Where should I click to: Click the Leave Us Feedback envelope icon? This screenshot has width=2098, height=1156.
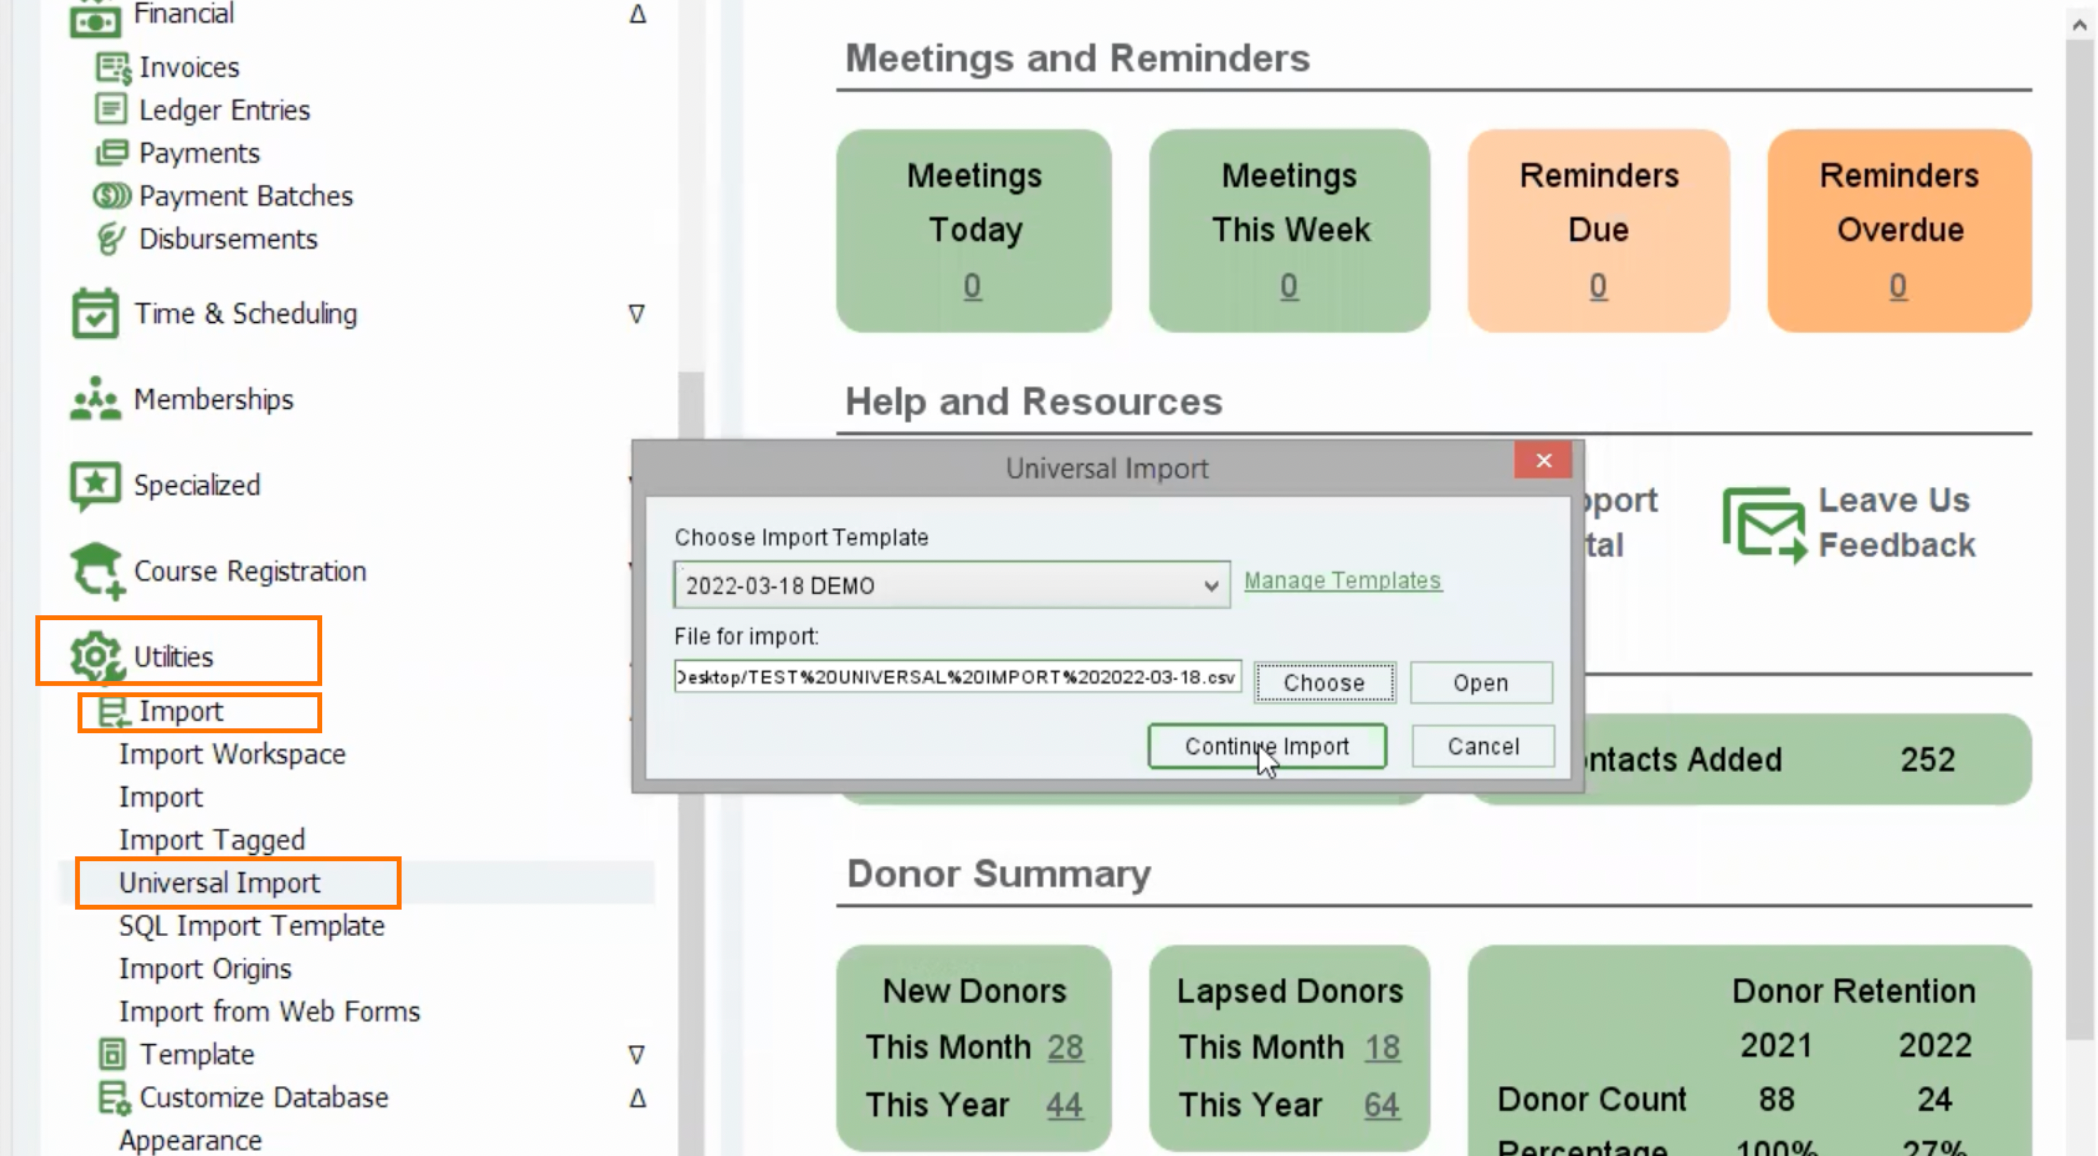[1764, 524]
